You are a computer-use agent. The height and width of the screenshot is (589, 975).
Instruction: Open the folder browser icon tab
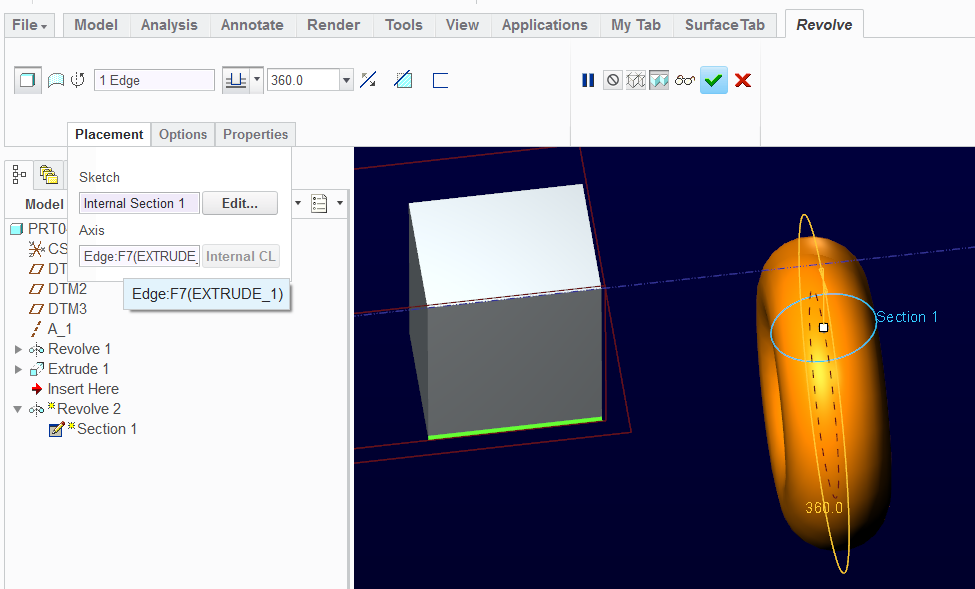(x=48, y=175)
